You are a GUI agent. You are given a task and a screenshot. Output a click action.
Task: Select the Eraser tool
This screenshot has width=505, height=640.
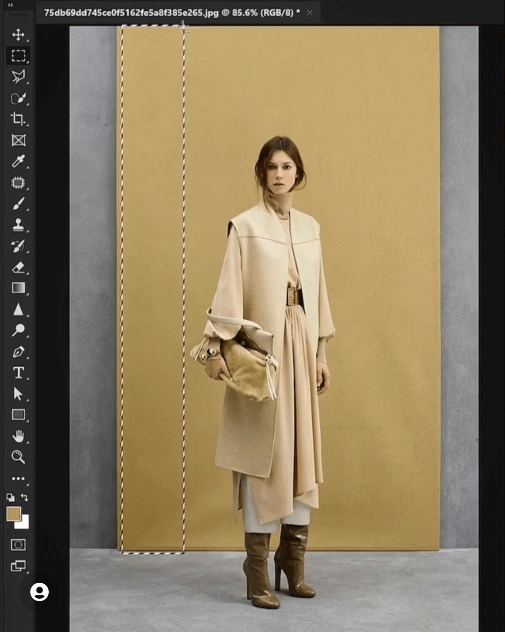click(x=18, y=267)
